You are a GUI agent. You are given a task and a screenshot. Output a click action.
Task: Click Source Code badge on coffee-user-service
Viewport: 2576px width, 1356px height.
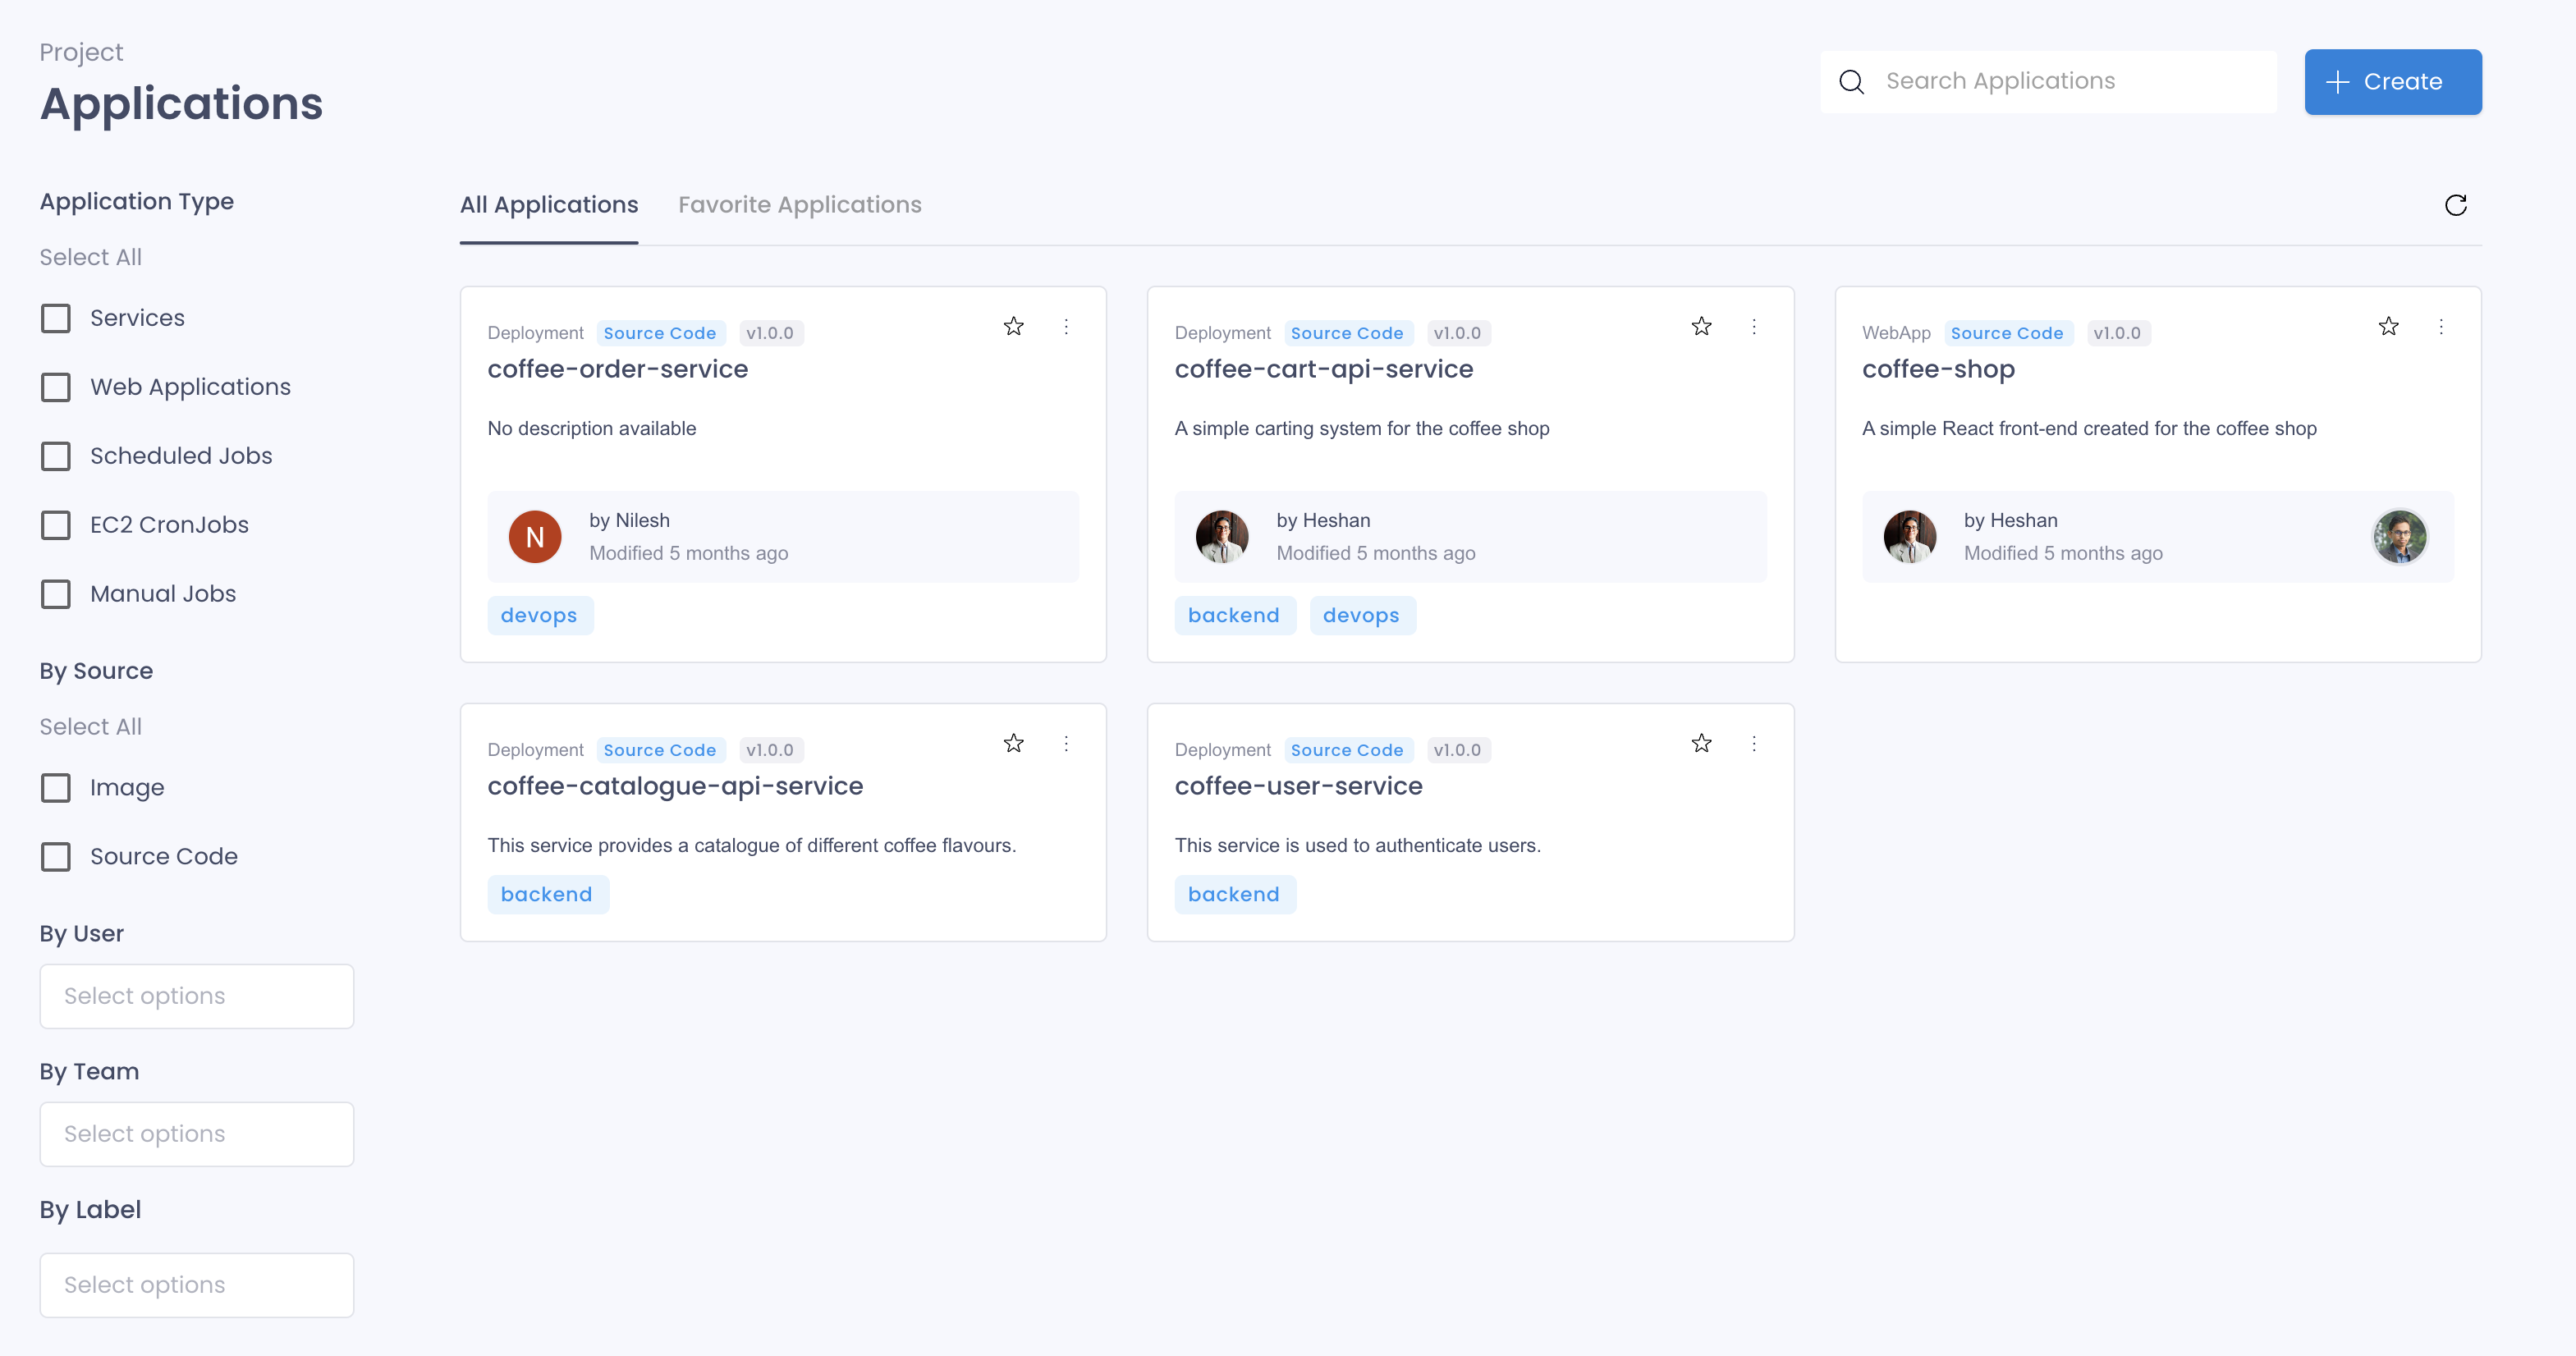click(x=1347, y=750)
